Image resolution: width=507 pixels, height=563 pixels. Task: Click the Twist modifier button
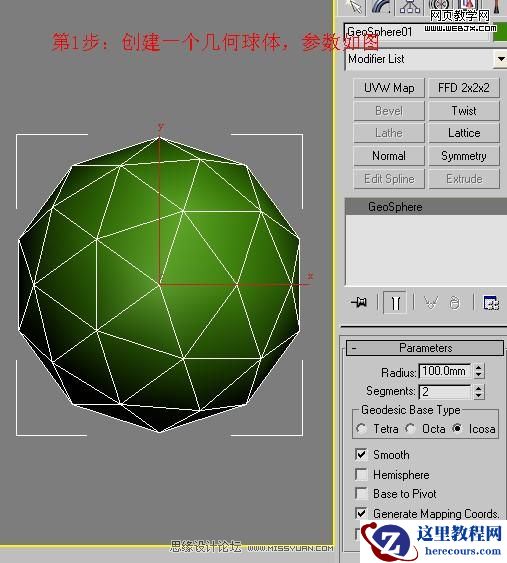[x=464, y=111]
